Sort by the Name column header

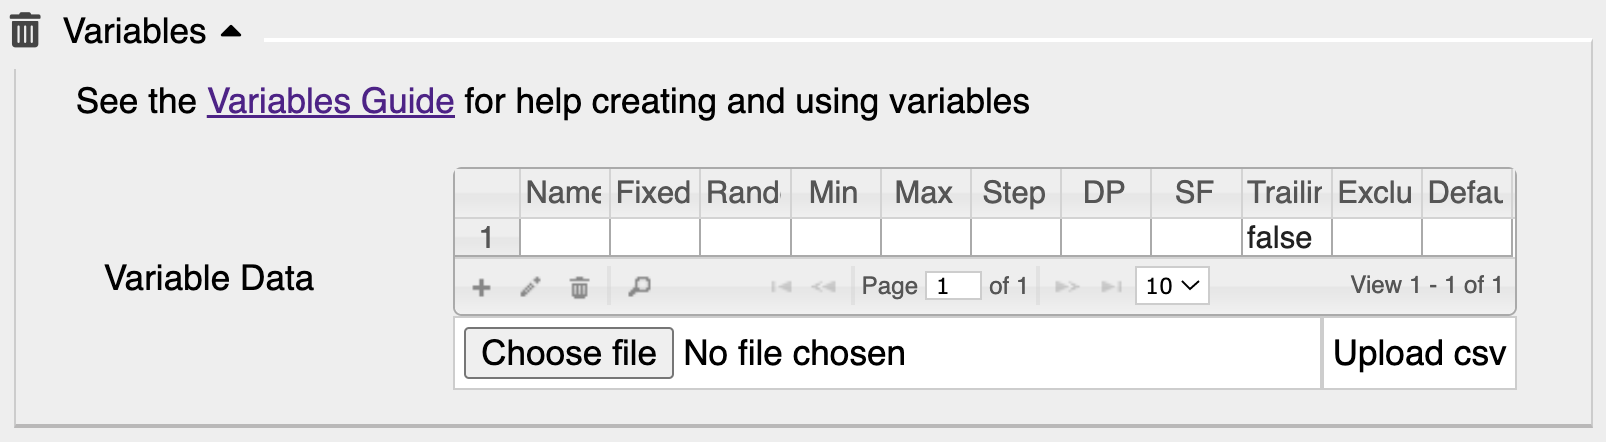point(564,192)
